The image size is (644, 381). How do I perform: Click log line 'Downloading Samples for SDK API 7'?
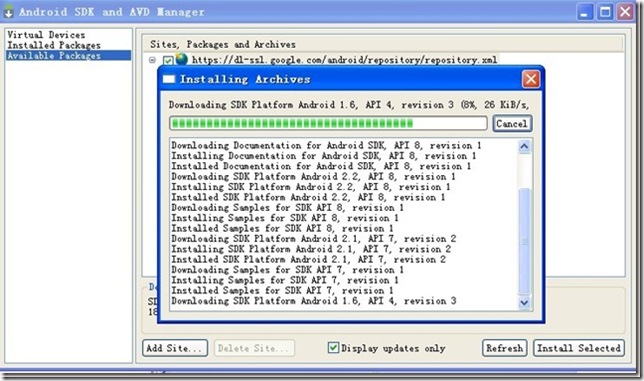click(x=288, y=270)
